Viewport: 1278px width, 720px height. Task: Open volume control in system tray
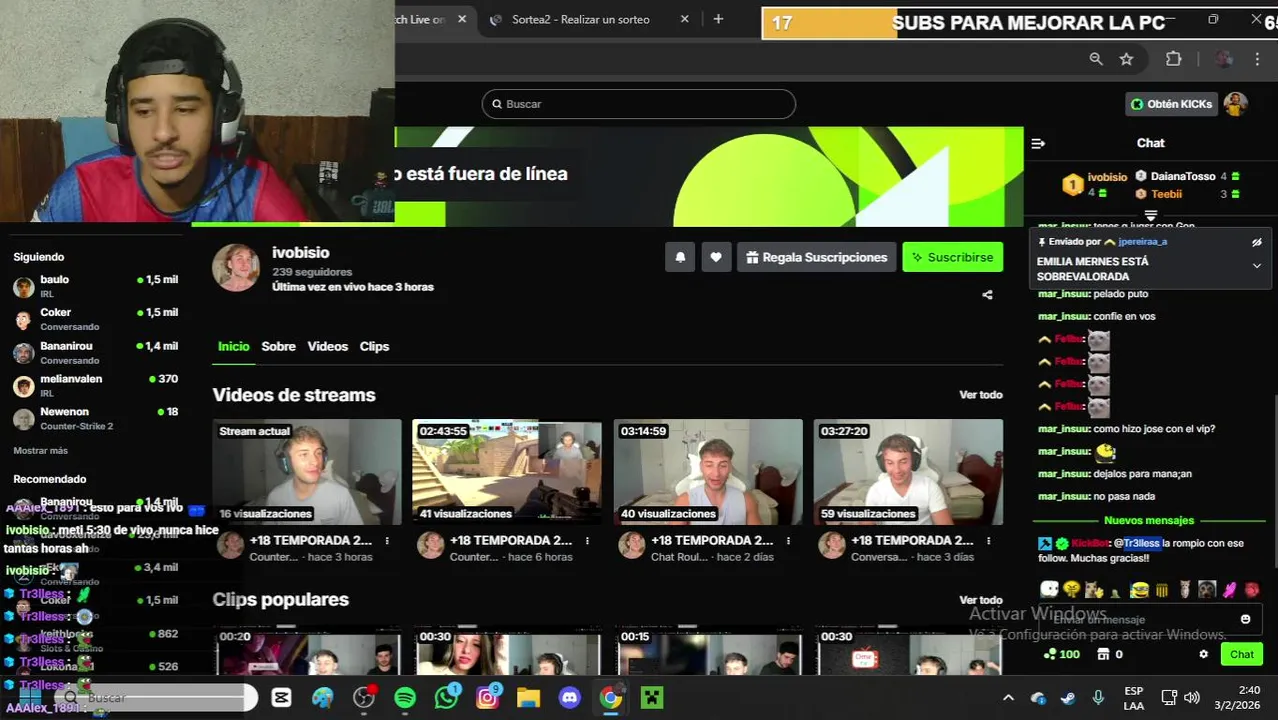coord(1192,698)
